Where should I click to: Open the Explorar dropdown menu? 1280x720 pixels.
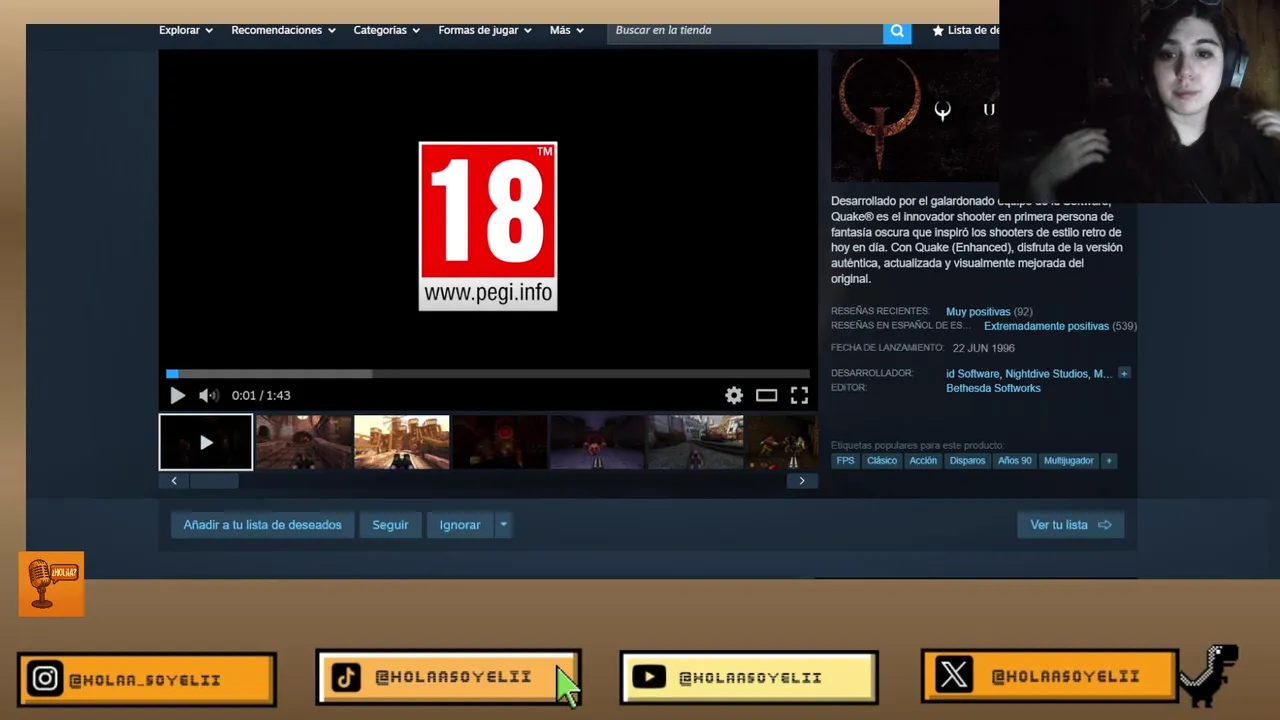pos(186,30)
